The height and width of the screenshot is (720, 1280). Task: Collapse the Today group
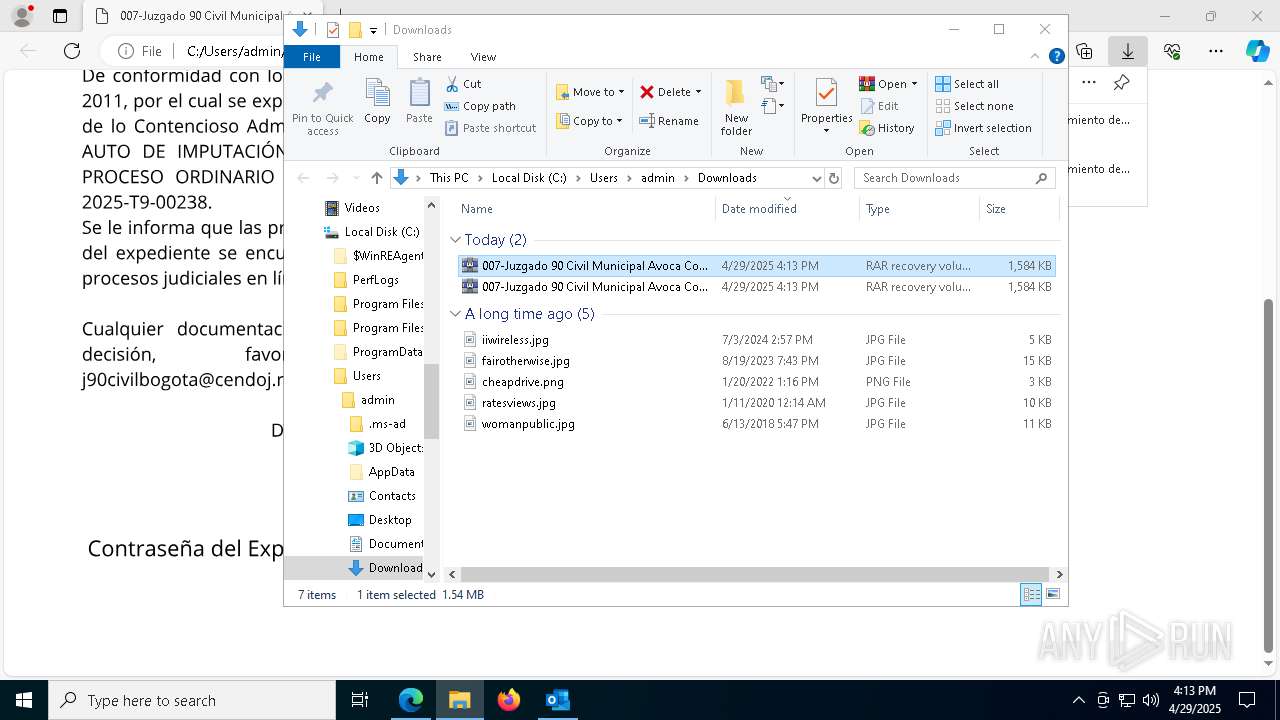[x=455, y=240]
